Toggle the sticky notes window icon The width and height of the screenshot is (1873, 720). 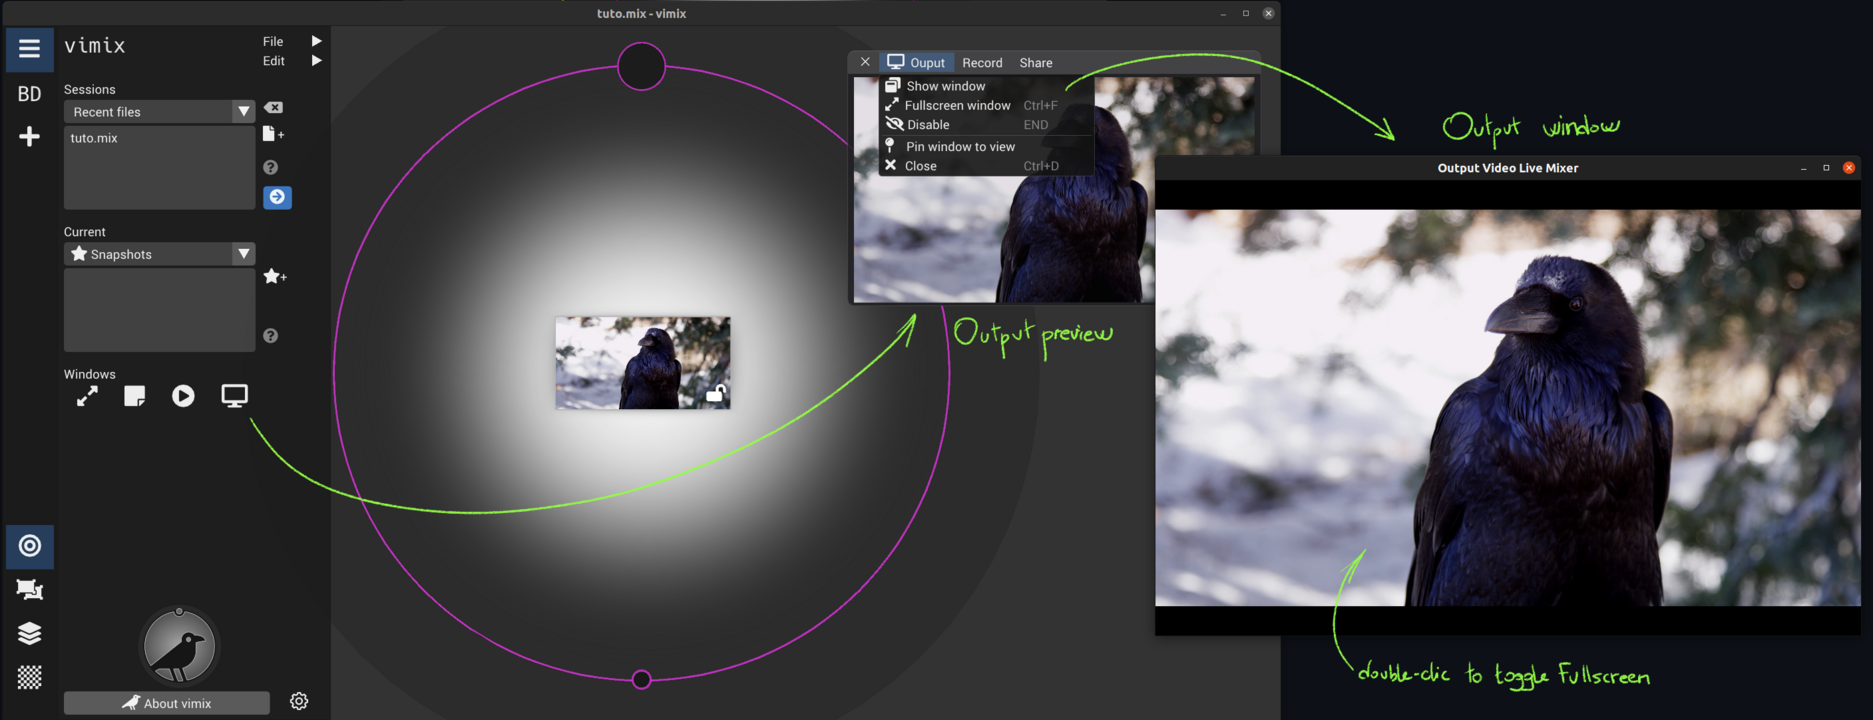pyautogui.click(x=135, y=396)
